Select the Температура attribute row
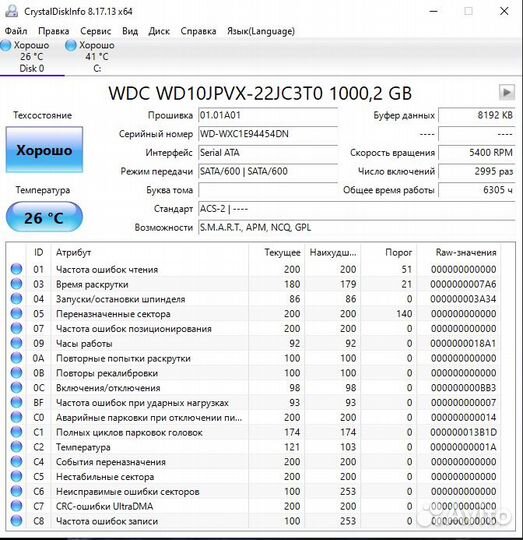Screen dimensions: 523x540 pyautogui.click(x=253, y=447)
